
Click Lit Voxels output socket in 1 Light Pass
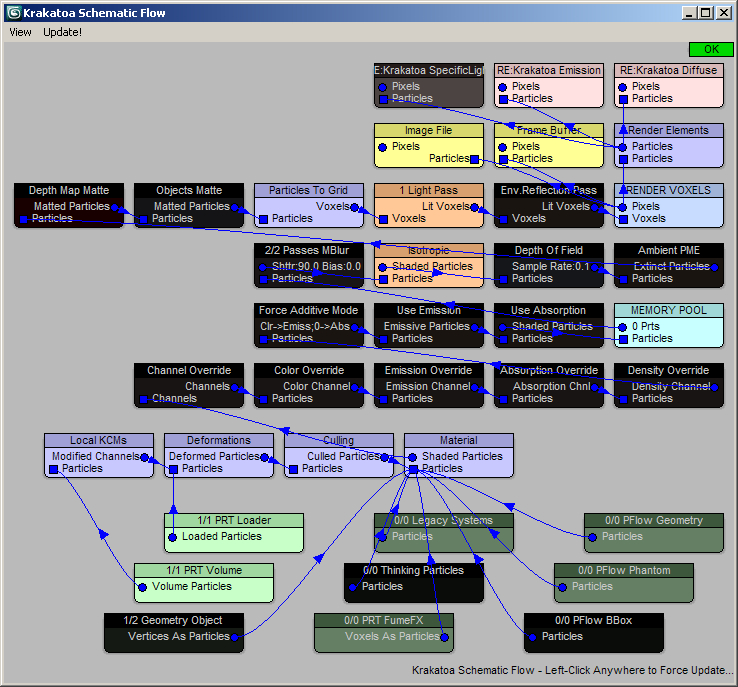pos(474,207)
